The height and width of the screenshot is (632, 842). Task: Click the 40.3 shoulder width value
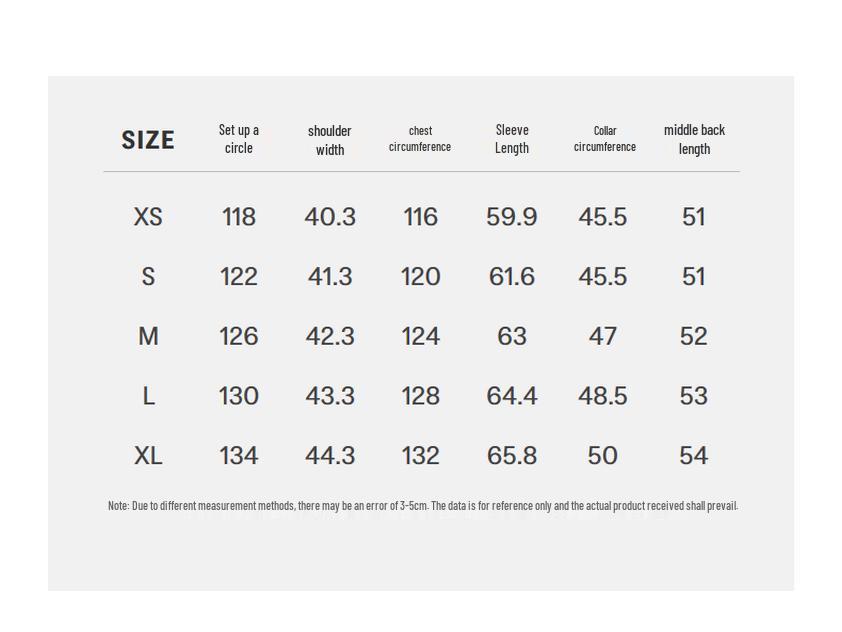[x=330, y=217]
